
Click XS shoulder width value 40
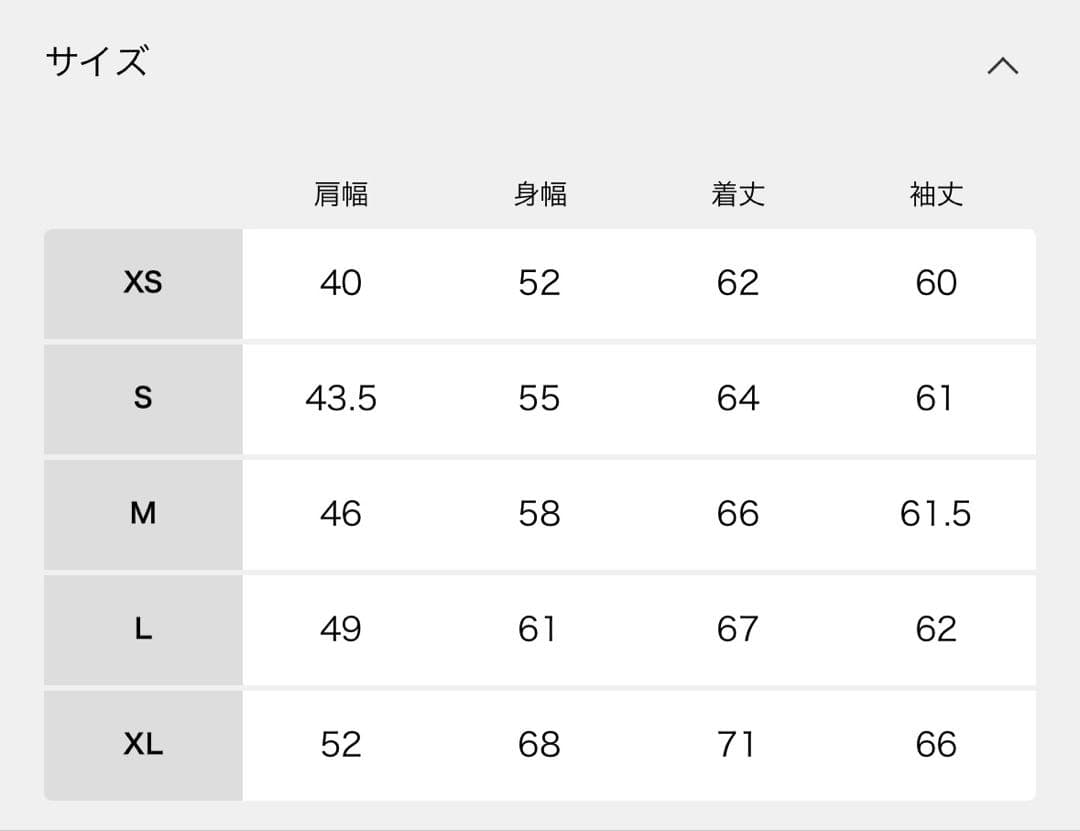coord(341,283)
